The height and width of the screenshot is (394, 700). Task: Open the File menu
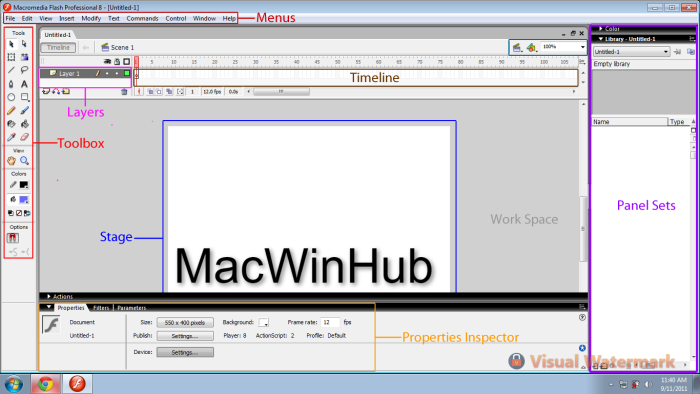click(10, 18)
